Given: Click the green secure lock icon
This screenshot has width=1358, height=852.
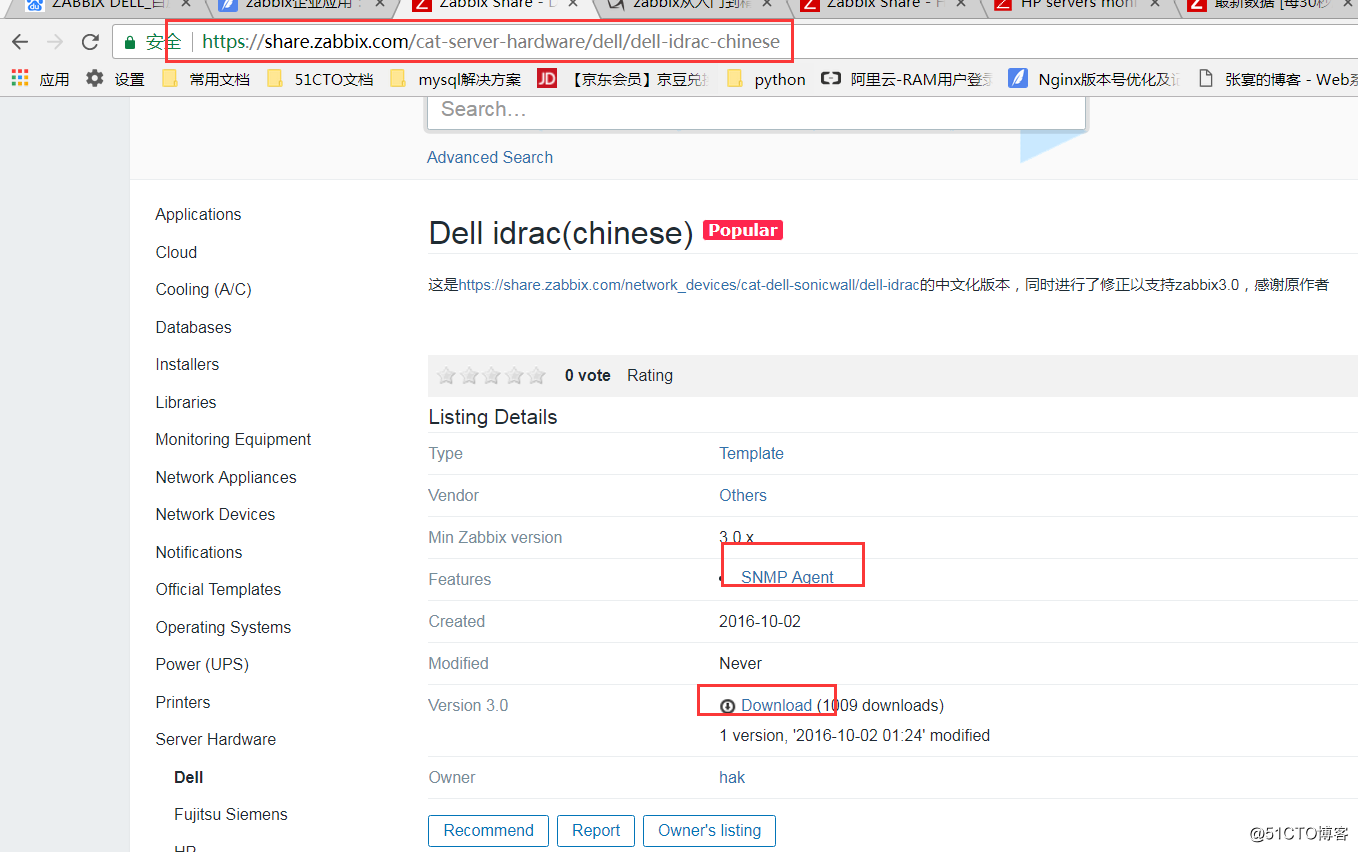Looking at the screenshot, I should click(x=130, y=43).
